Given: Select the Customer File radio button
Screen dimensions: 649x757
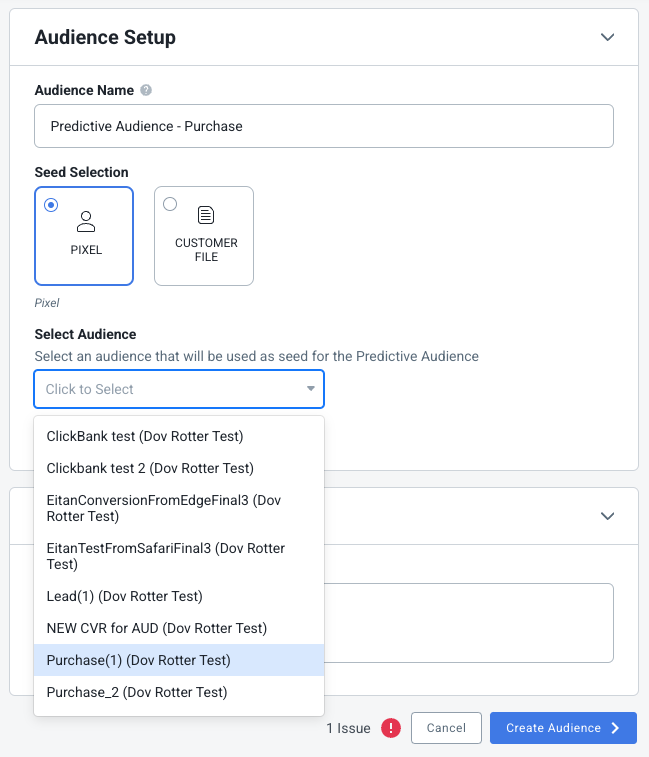Looking at the screenshot, I should pyautogui.click(x=170, y=204).
